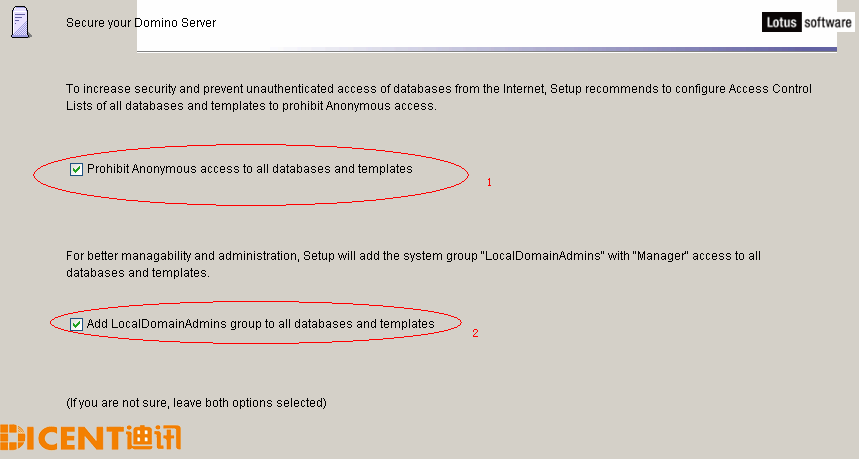
Task: Click the paragraph about Access Control Lists
Action: pos(439,97)
